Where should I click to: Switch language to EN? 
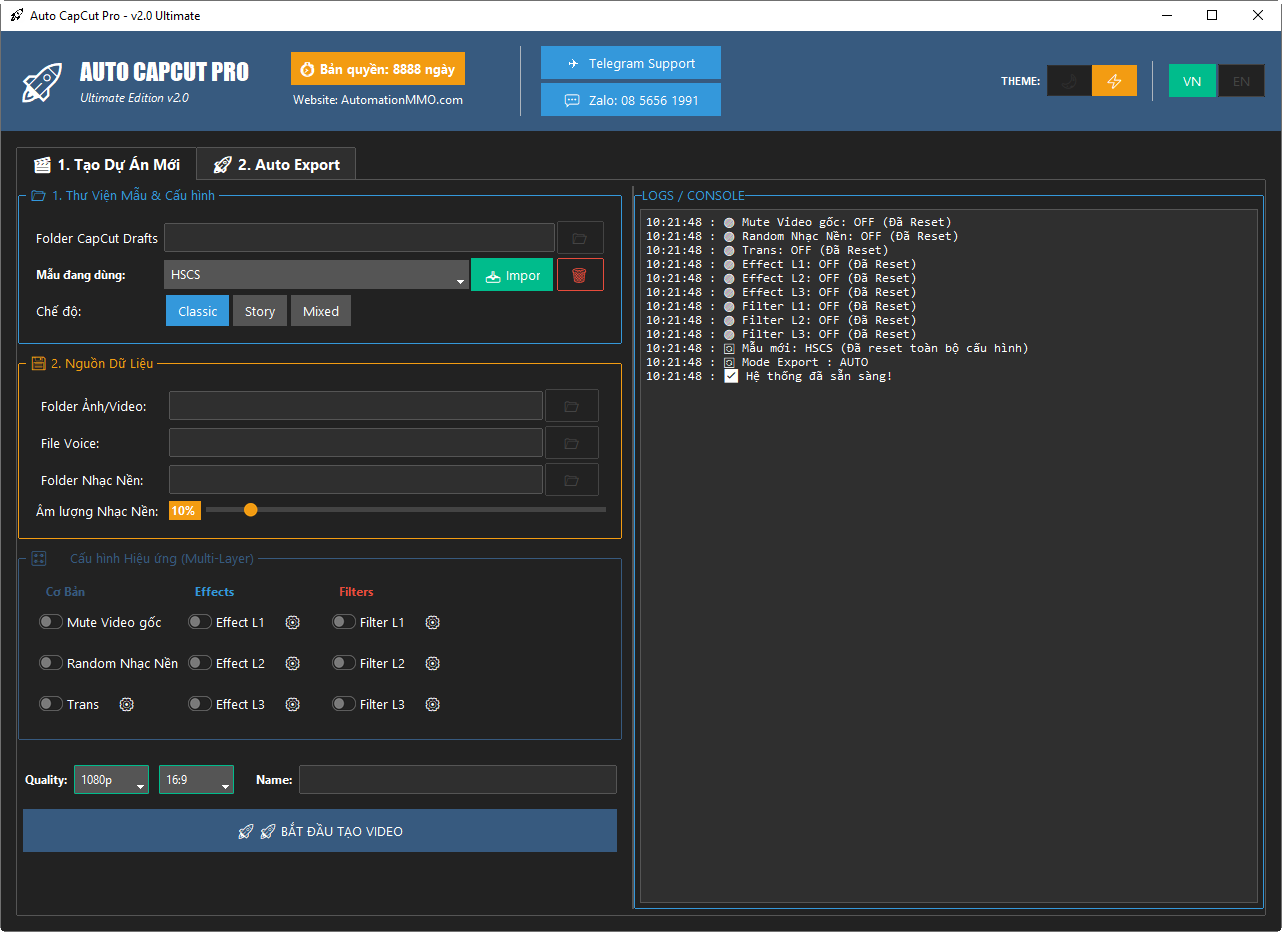[x=1241, y=81]
